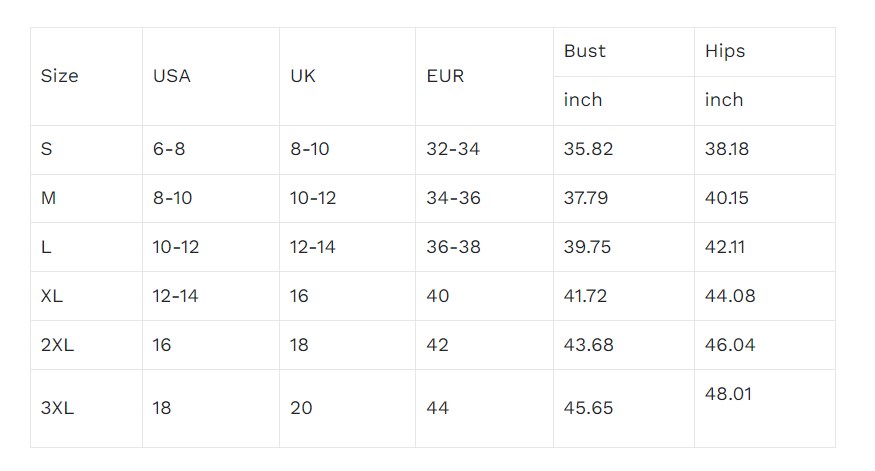Image resolution: width=875 pixels, height=471 pixels.
Task: Click the Size column header
Action: pos(59,76)
